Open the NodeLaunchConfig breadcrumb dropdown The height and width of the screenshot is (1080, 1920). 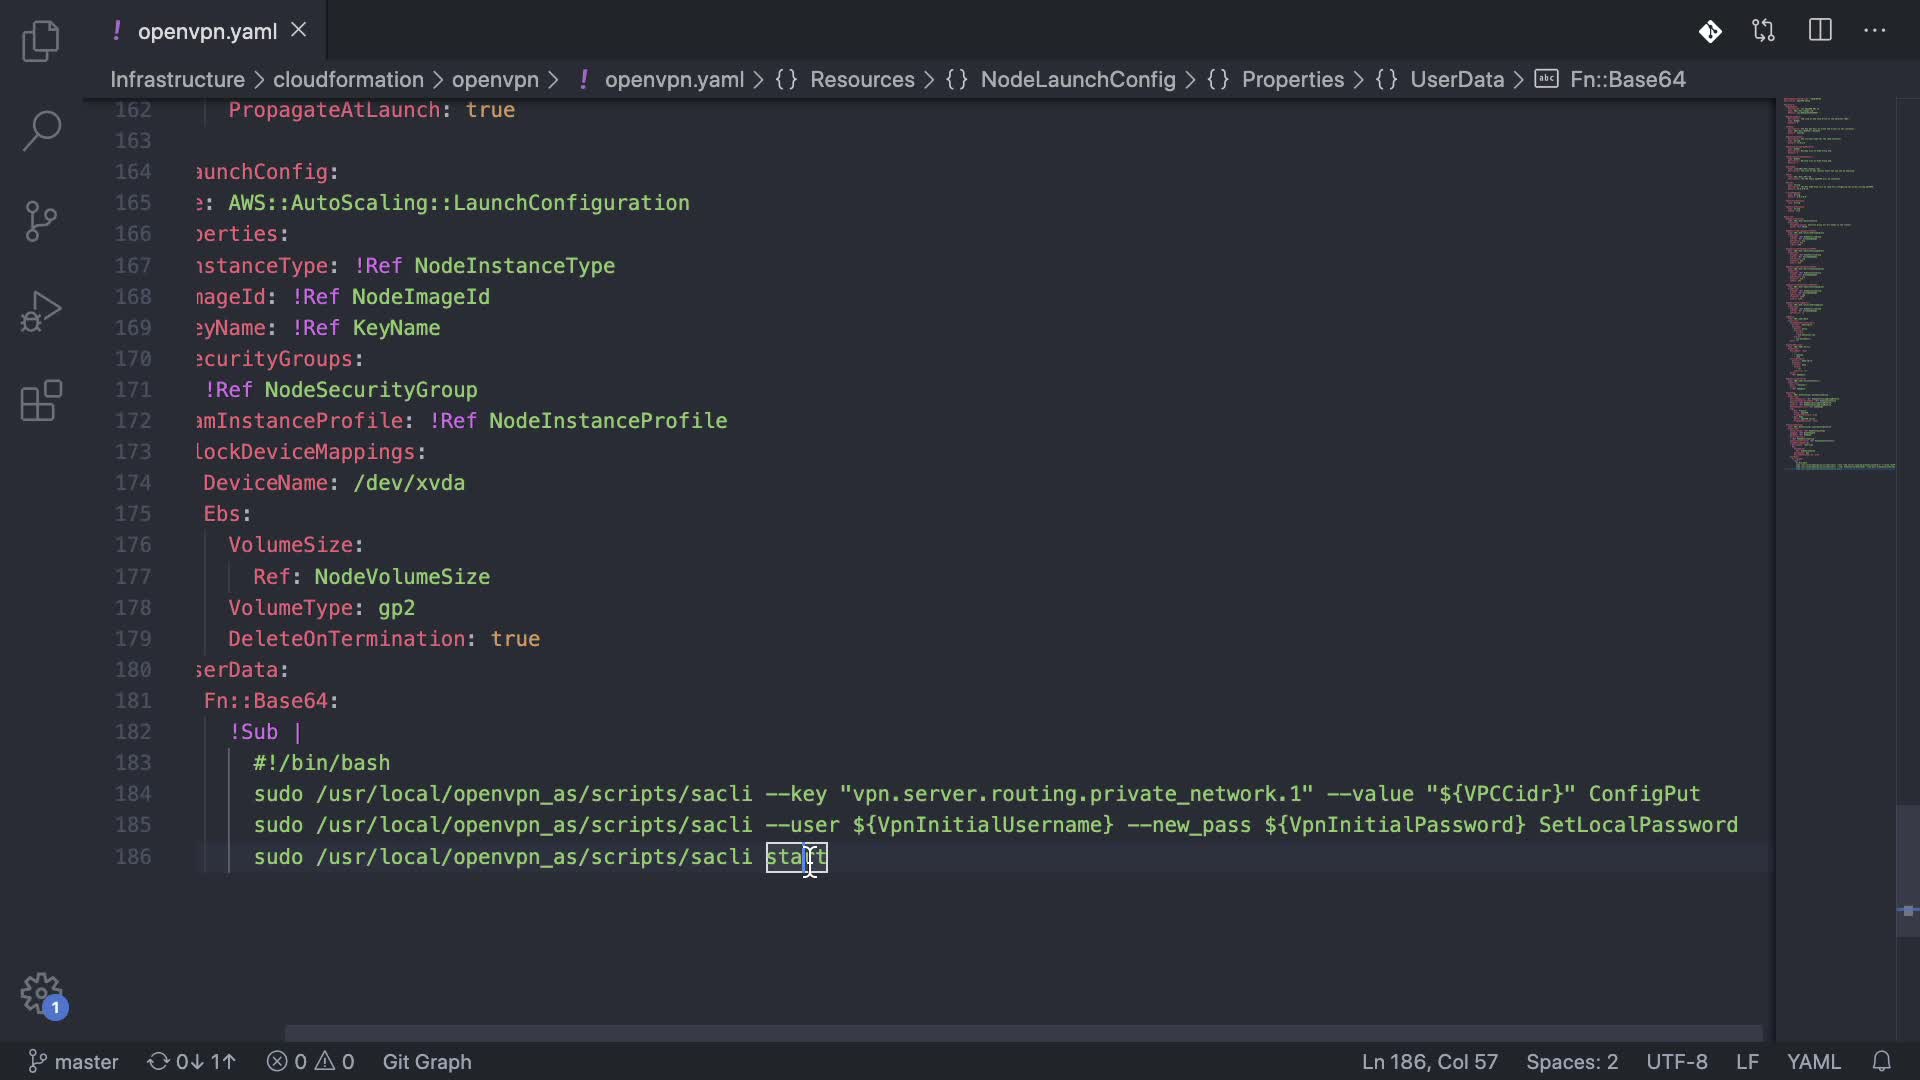coord(1077,79)
